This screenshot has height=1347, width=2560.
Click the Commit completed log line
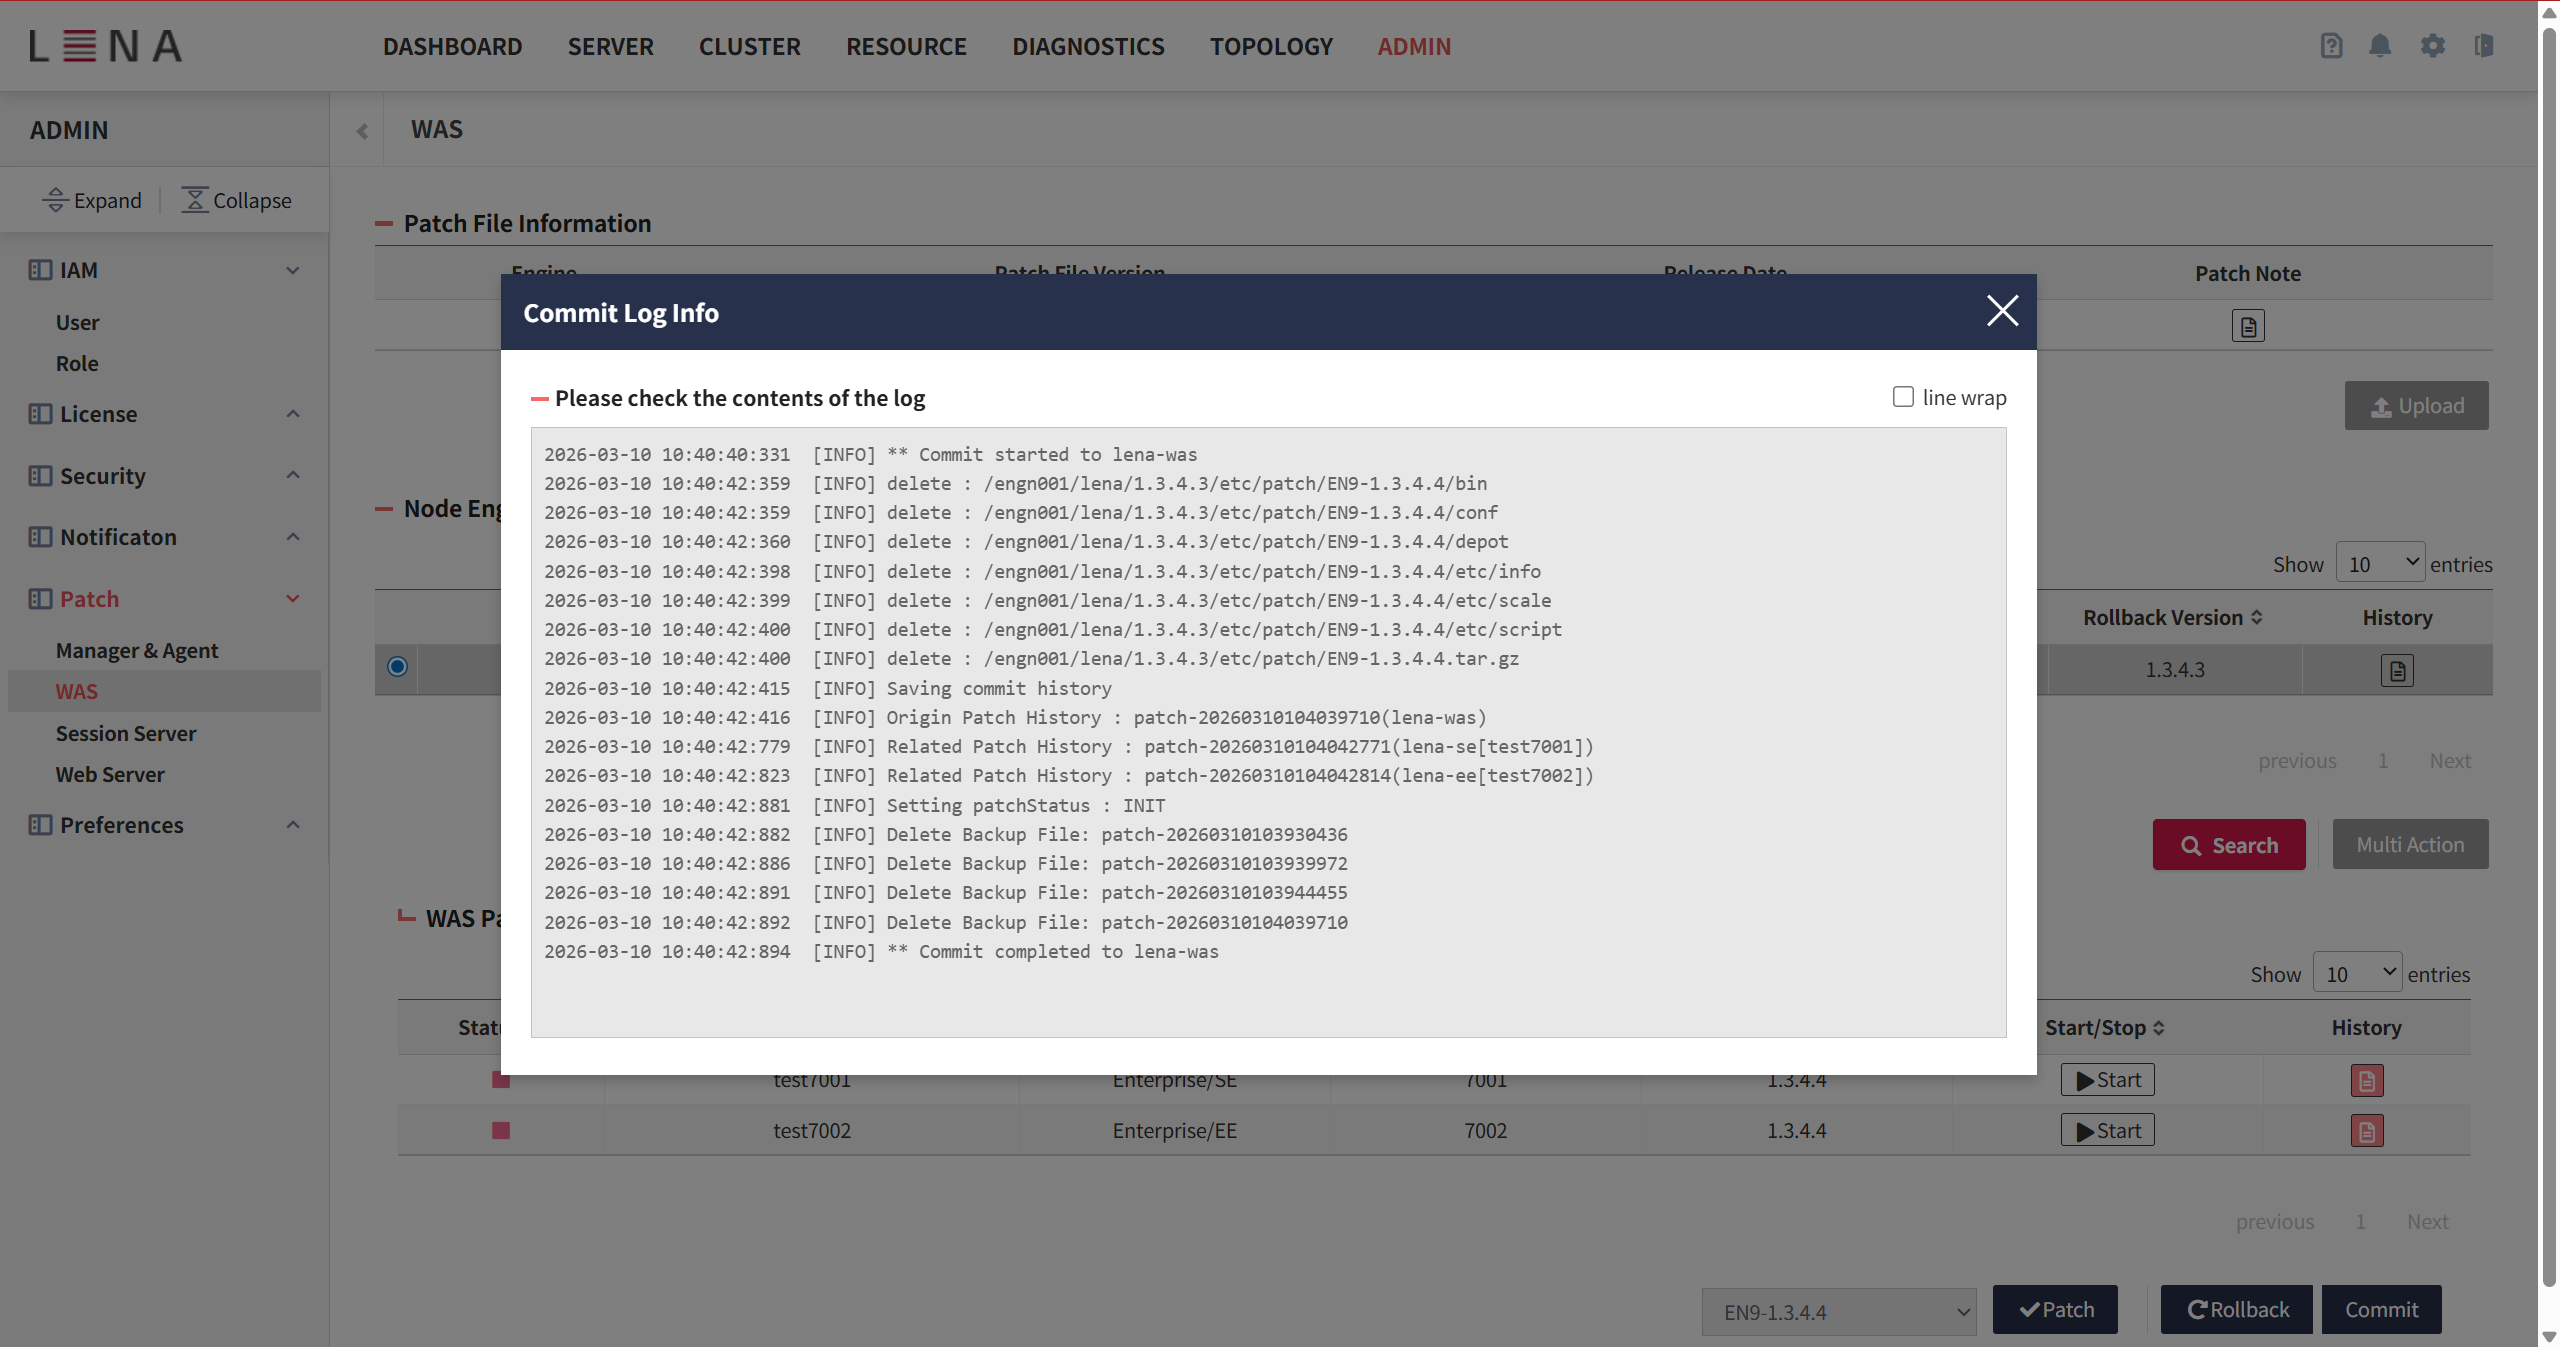click(x=881, y=952)
